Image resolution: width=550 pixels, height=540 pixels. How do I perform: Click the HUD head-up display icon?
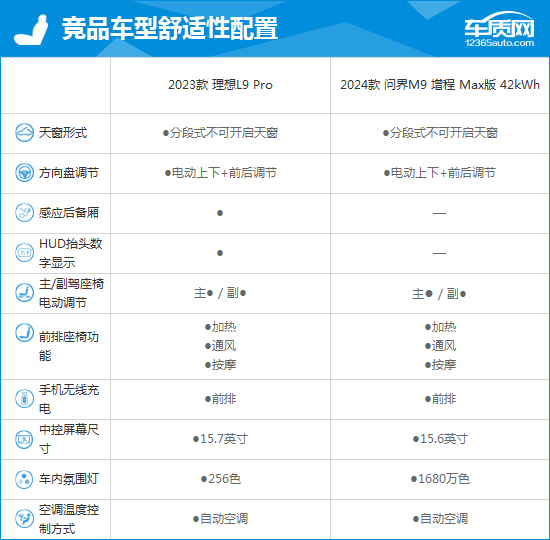click(24, 253)
